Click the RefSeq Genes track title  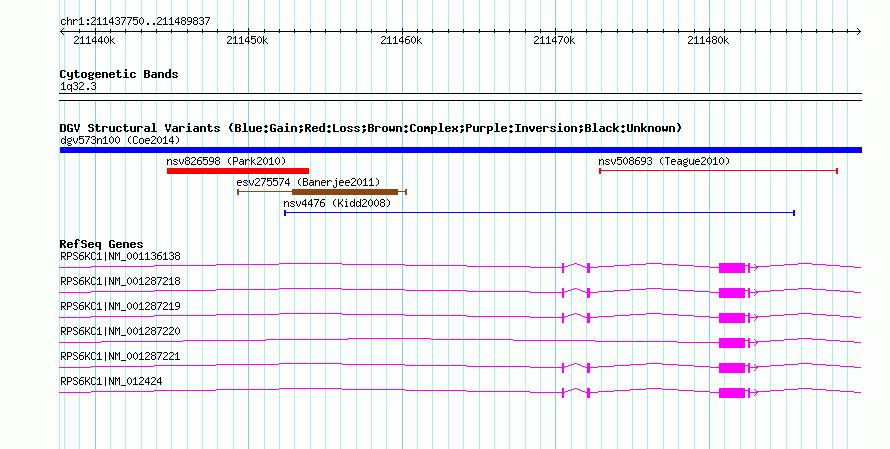[x=102, y=244]
